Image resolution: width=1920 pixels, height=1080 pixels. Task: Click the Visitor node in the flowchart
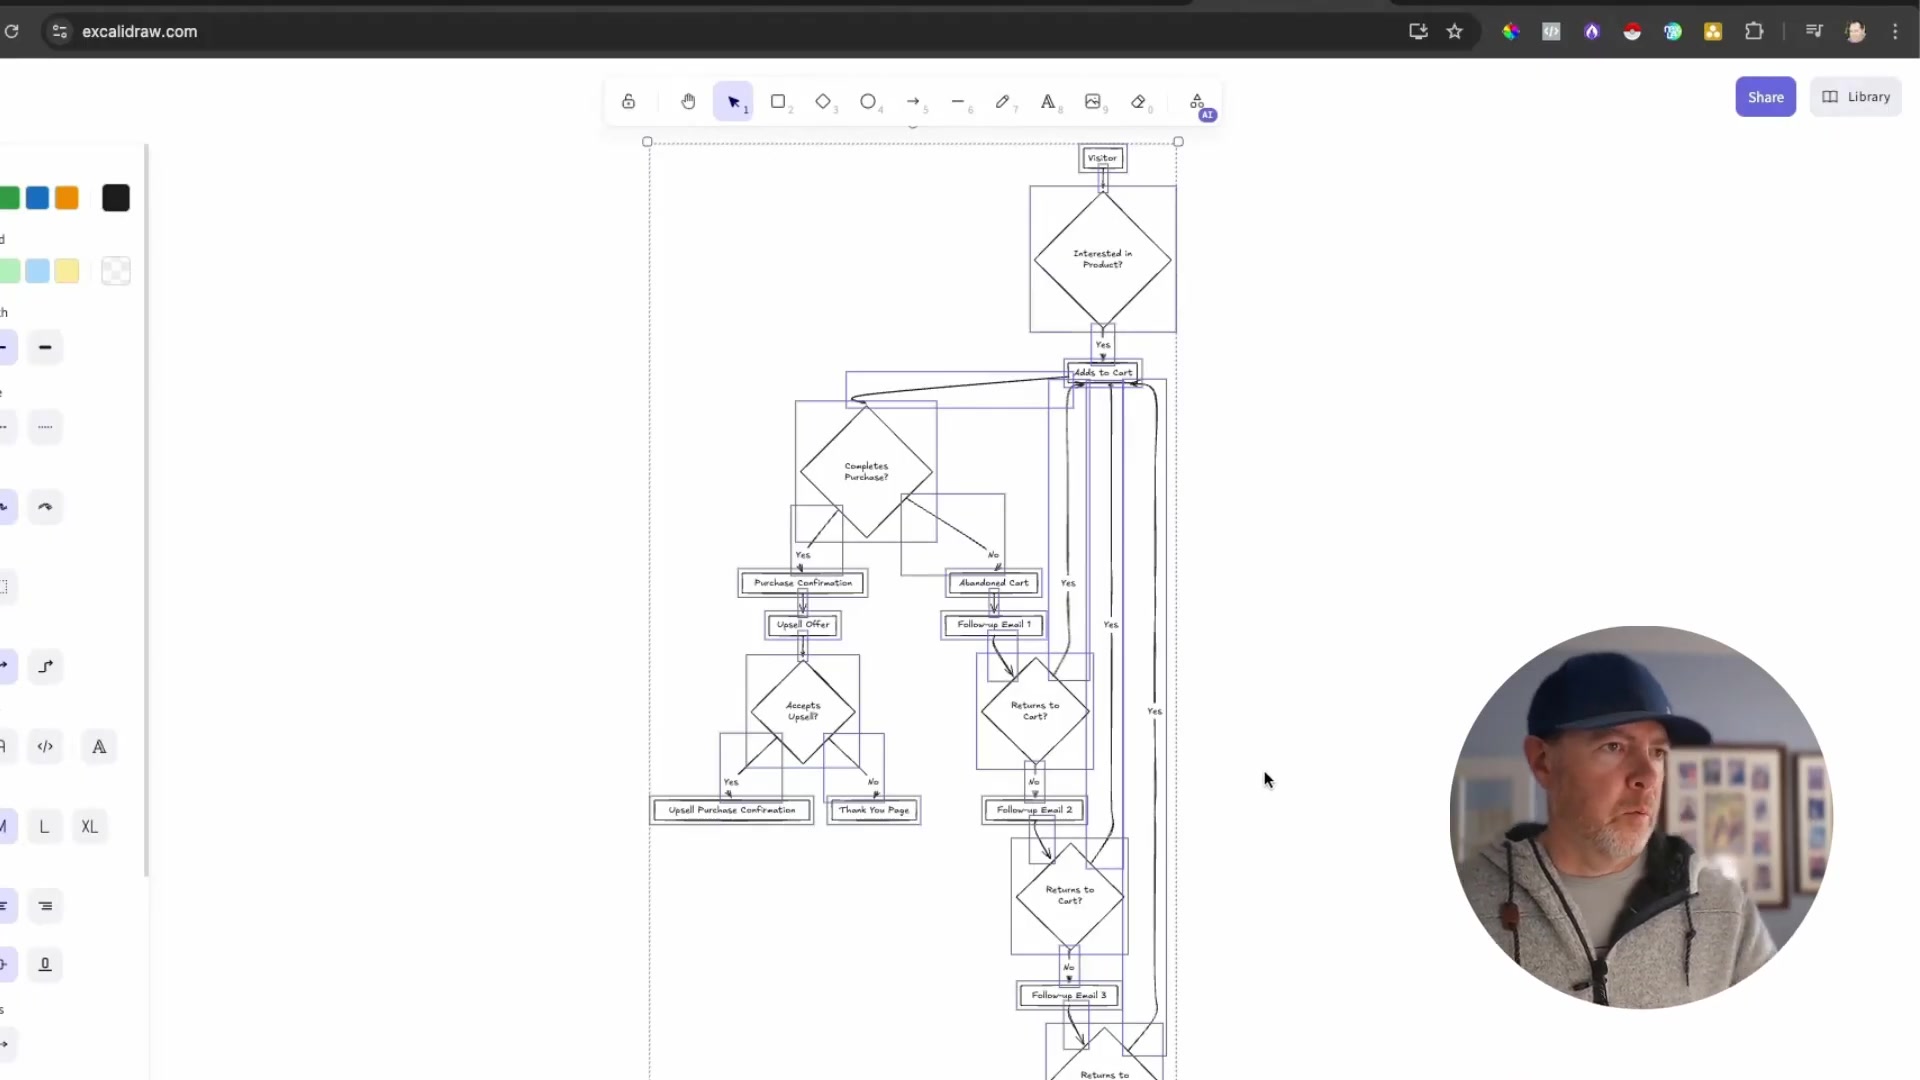point(1101,157)
